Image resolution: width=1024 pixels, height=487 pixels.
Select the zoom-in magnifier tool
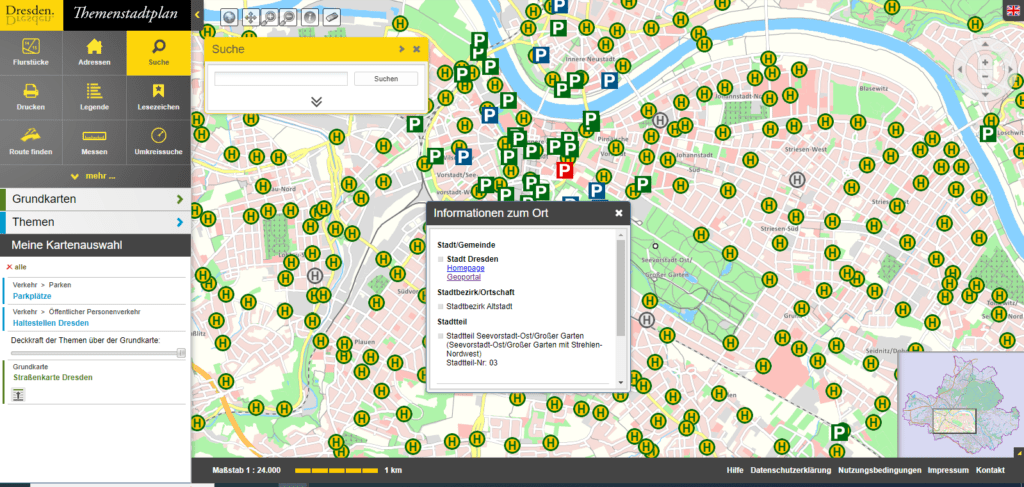click(x=270, y=18)
